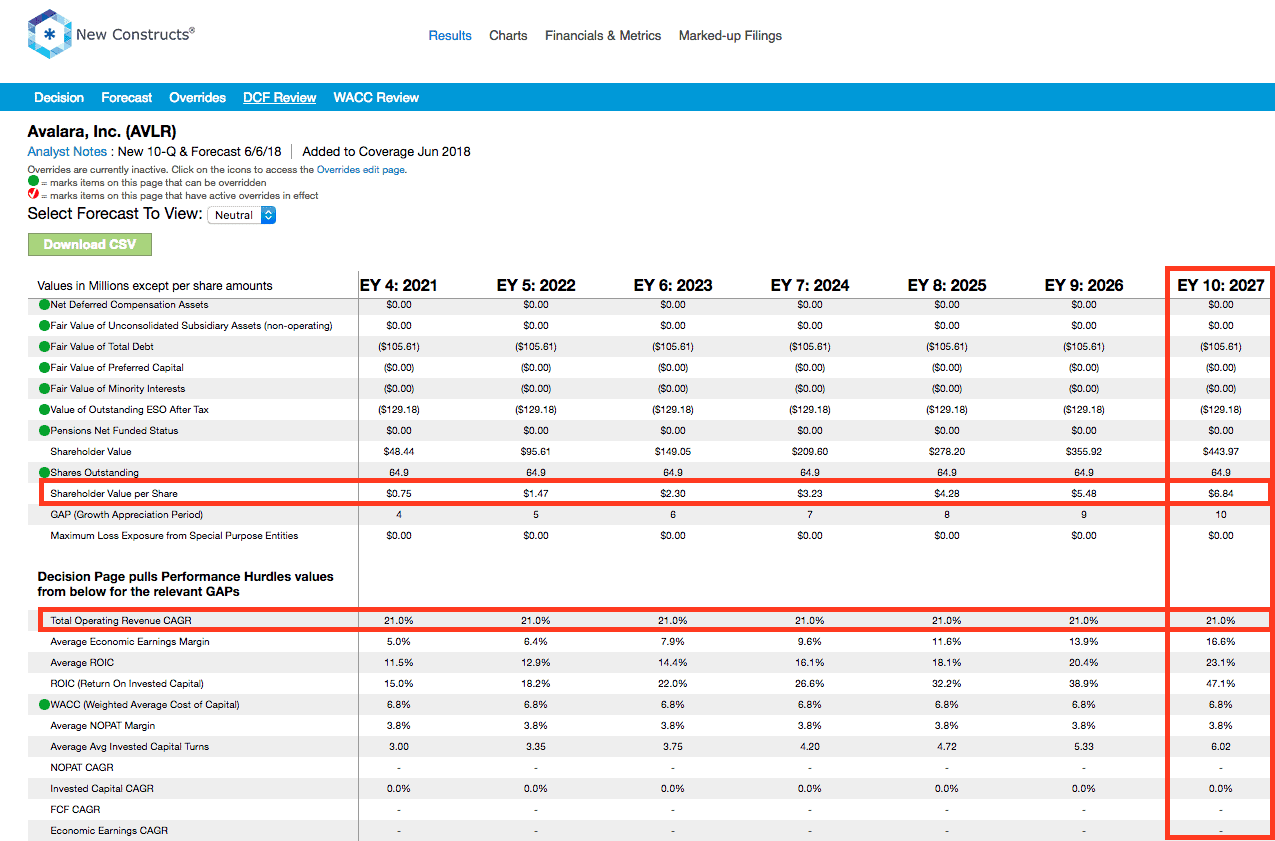Viewport: 1275px width, 841px height.
Task: Click green override dot for Fair Value of Preferred Capital
Action: [x=44, y=367]
